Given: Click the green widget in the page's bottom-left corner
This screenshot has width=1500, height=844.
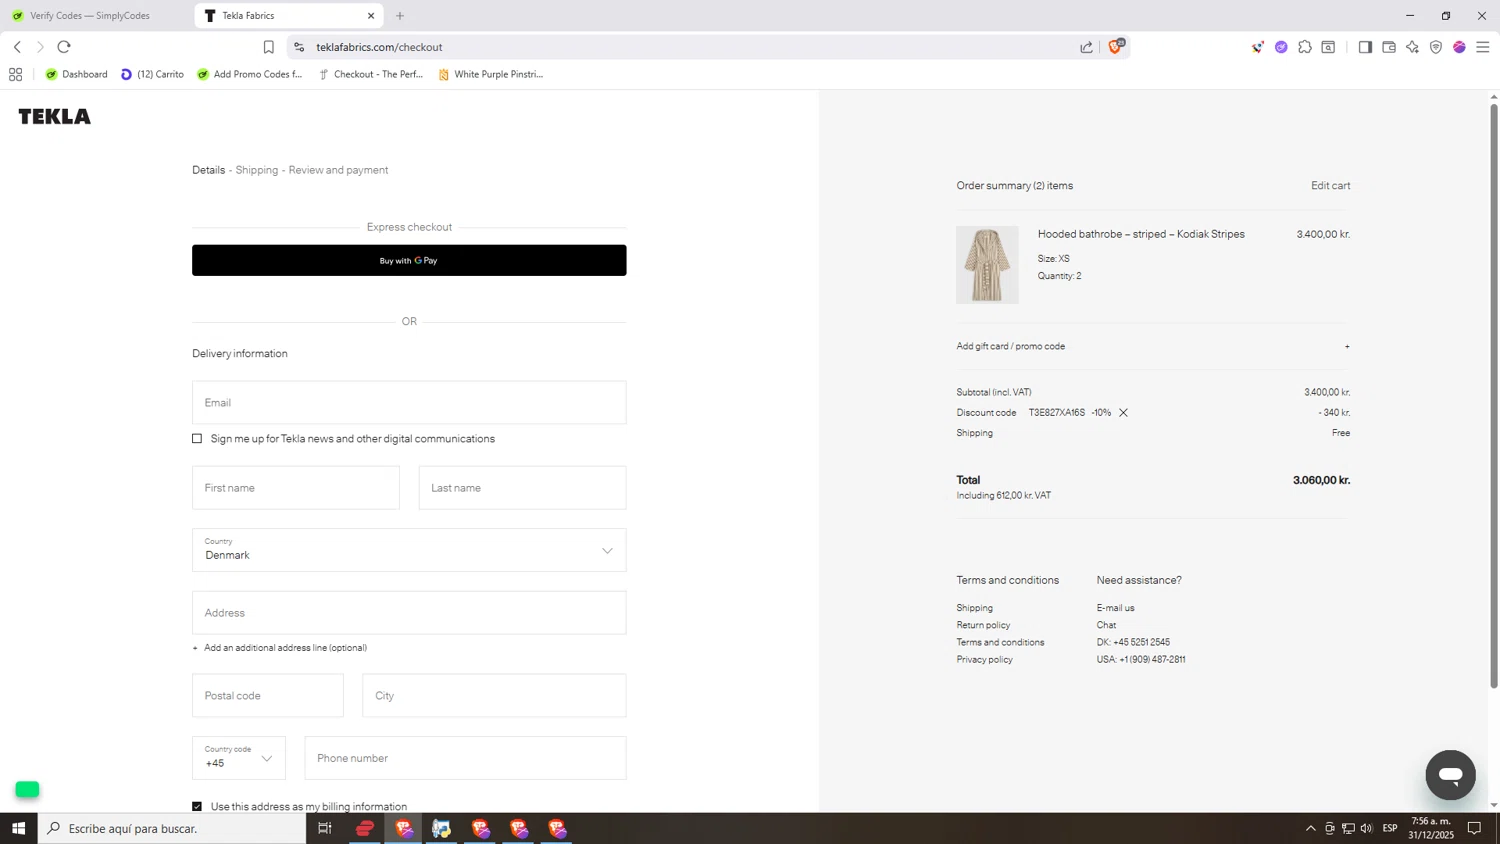Looking at the screenshot, I should coord(27,790).
